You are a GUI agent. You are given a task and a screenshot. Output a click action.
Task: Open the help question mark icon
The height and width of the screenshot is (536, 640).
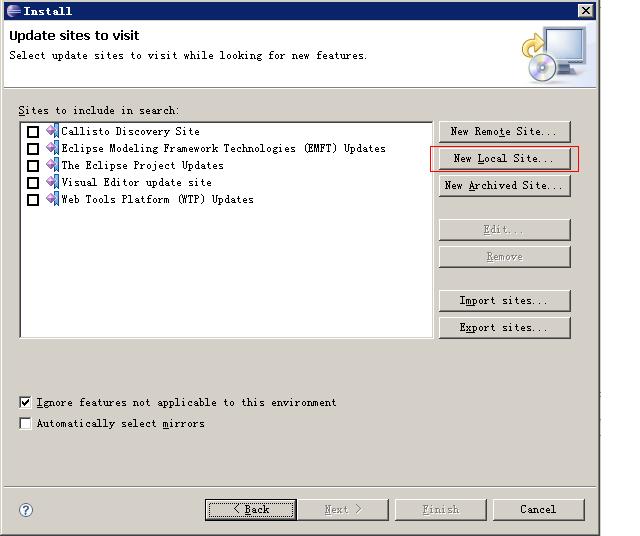(x=26, y=510)
